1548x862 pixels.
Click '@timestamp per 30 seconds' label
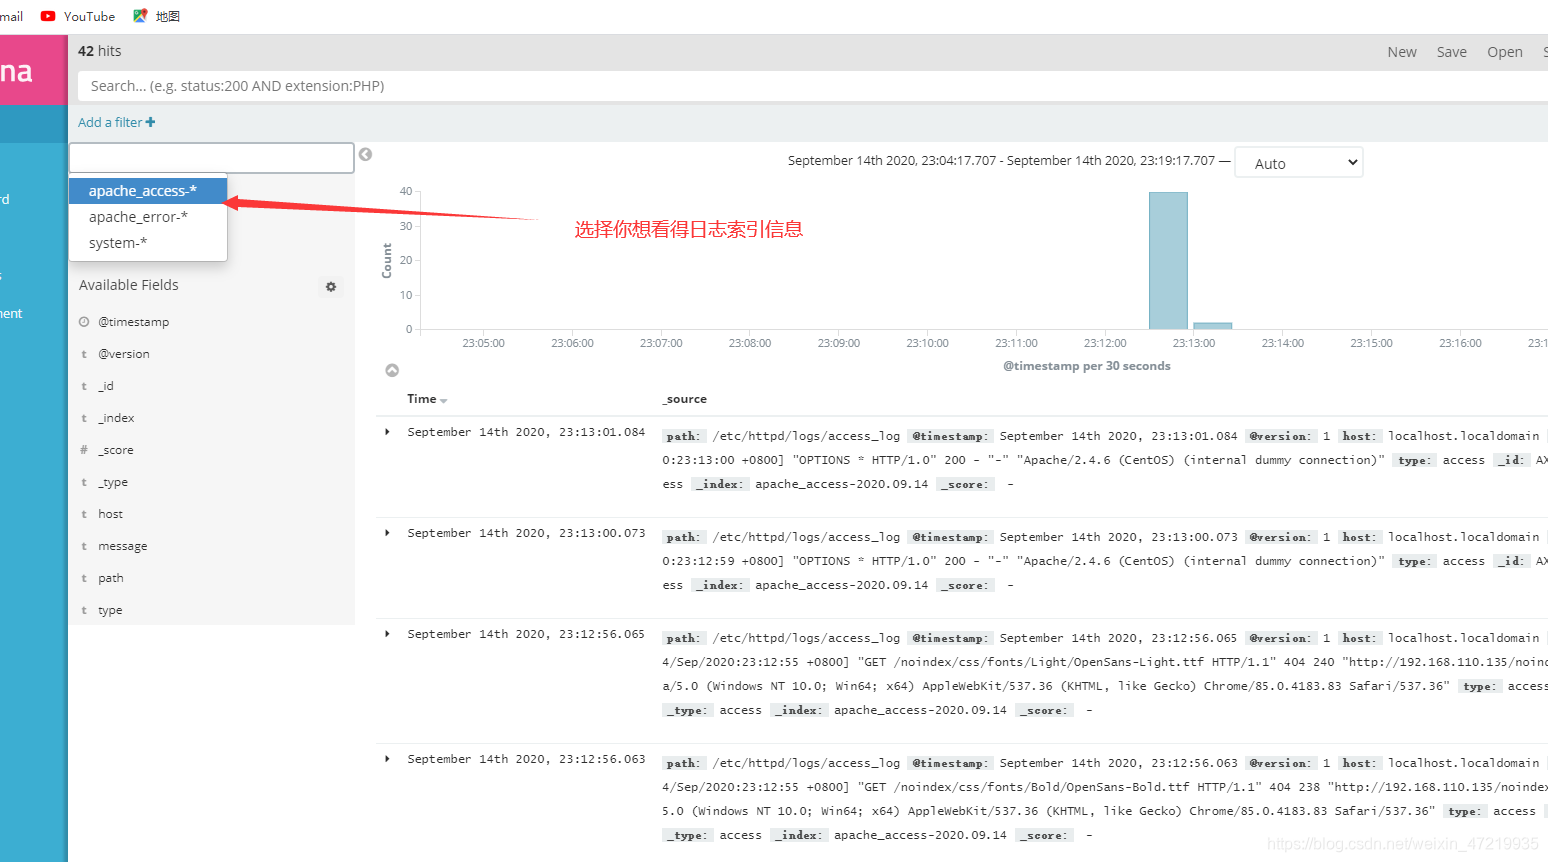1087,366
